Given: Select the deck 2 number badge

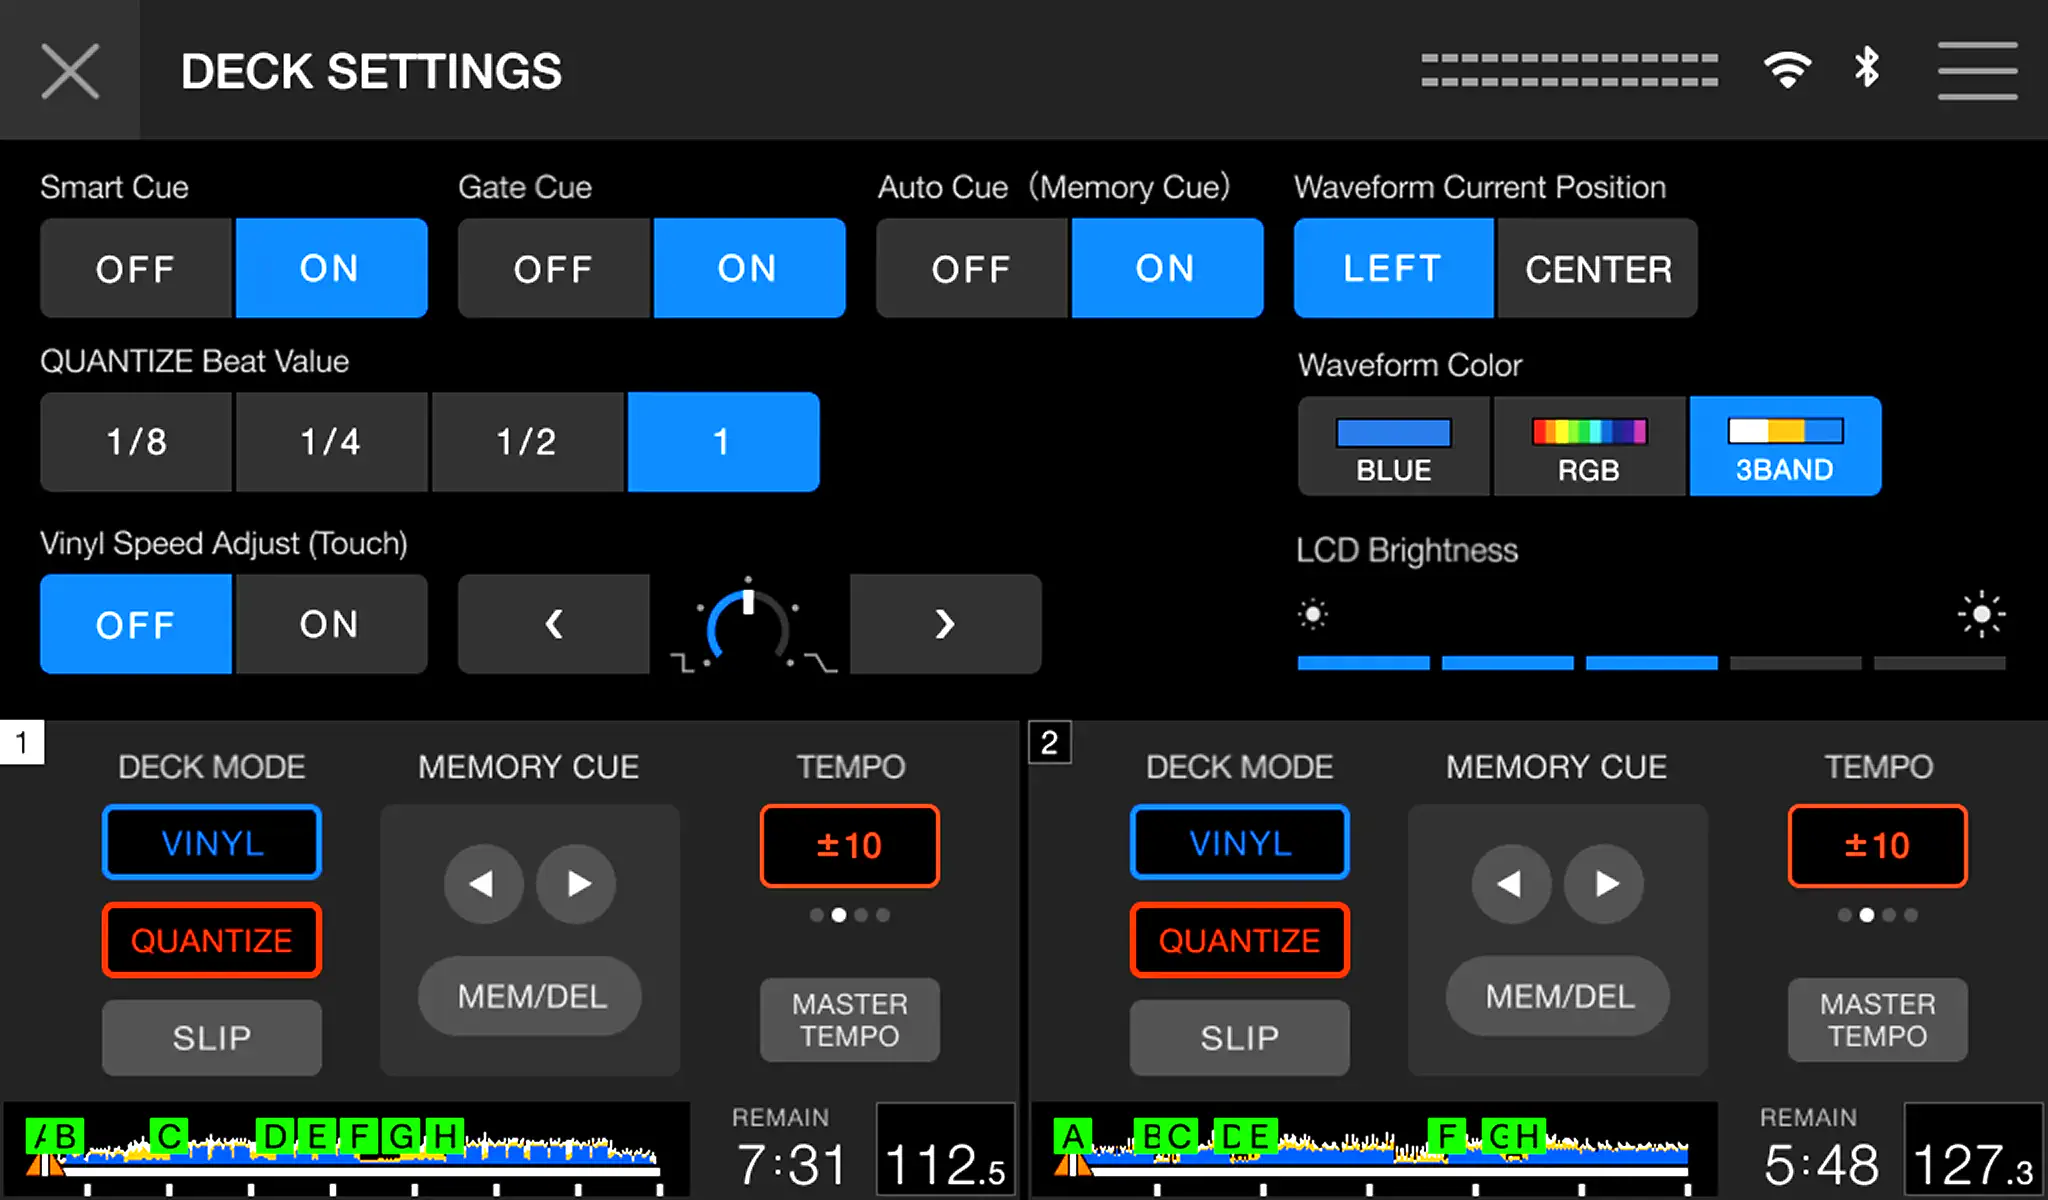Looking at the screenshot, I should (x=1050, y=742).
